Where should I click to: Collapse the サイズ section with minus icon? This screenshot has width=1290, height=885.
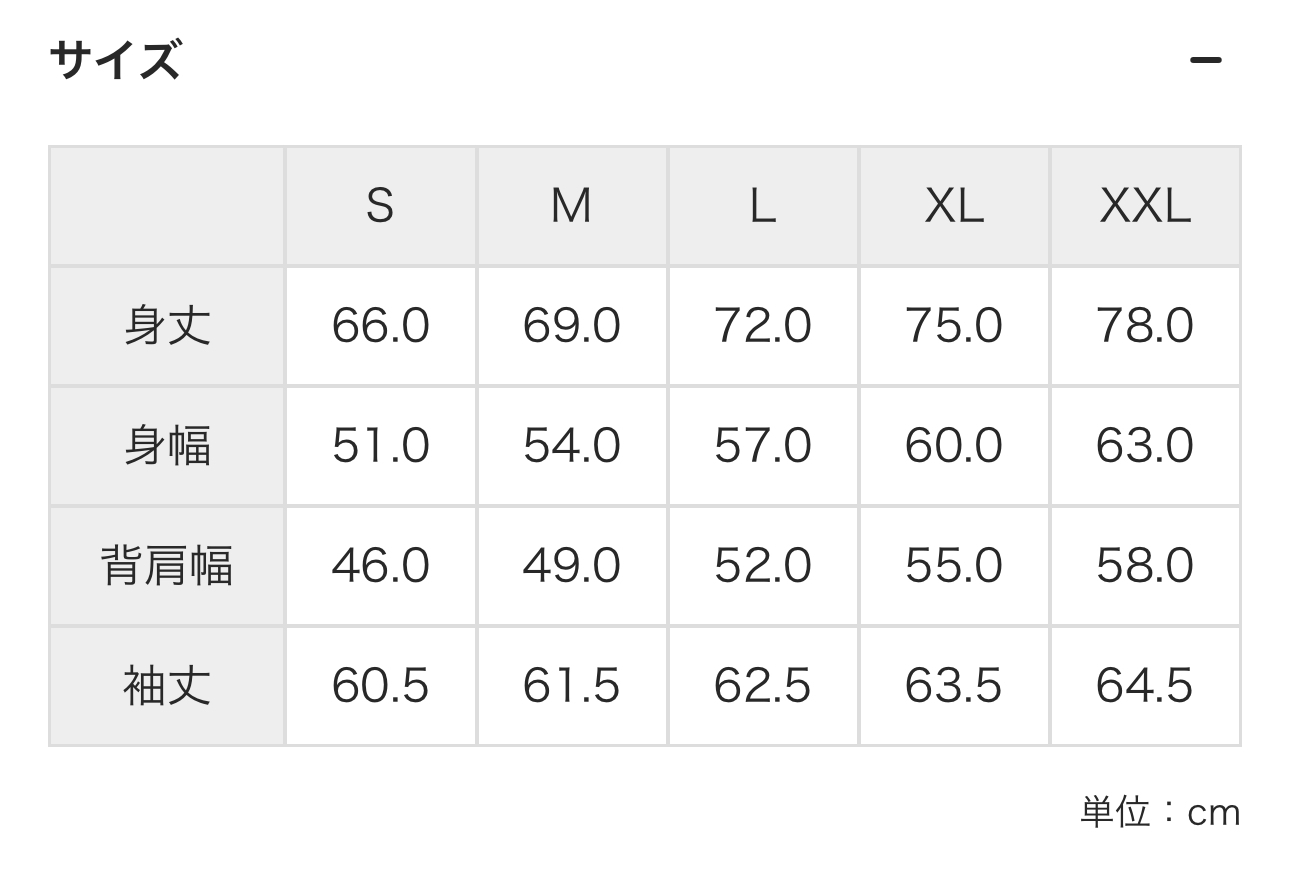click(x=1205, y=61)
